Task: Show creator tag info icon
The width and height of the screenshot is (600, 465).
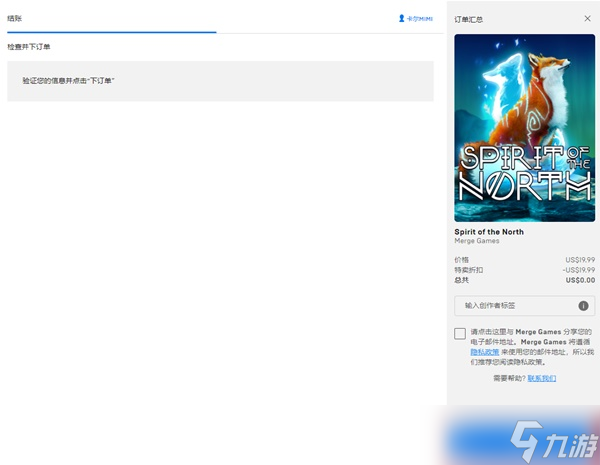Action: [x=583, y=305]
